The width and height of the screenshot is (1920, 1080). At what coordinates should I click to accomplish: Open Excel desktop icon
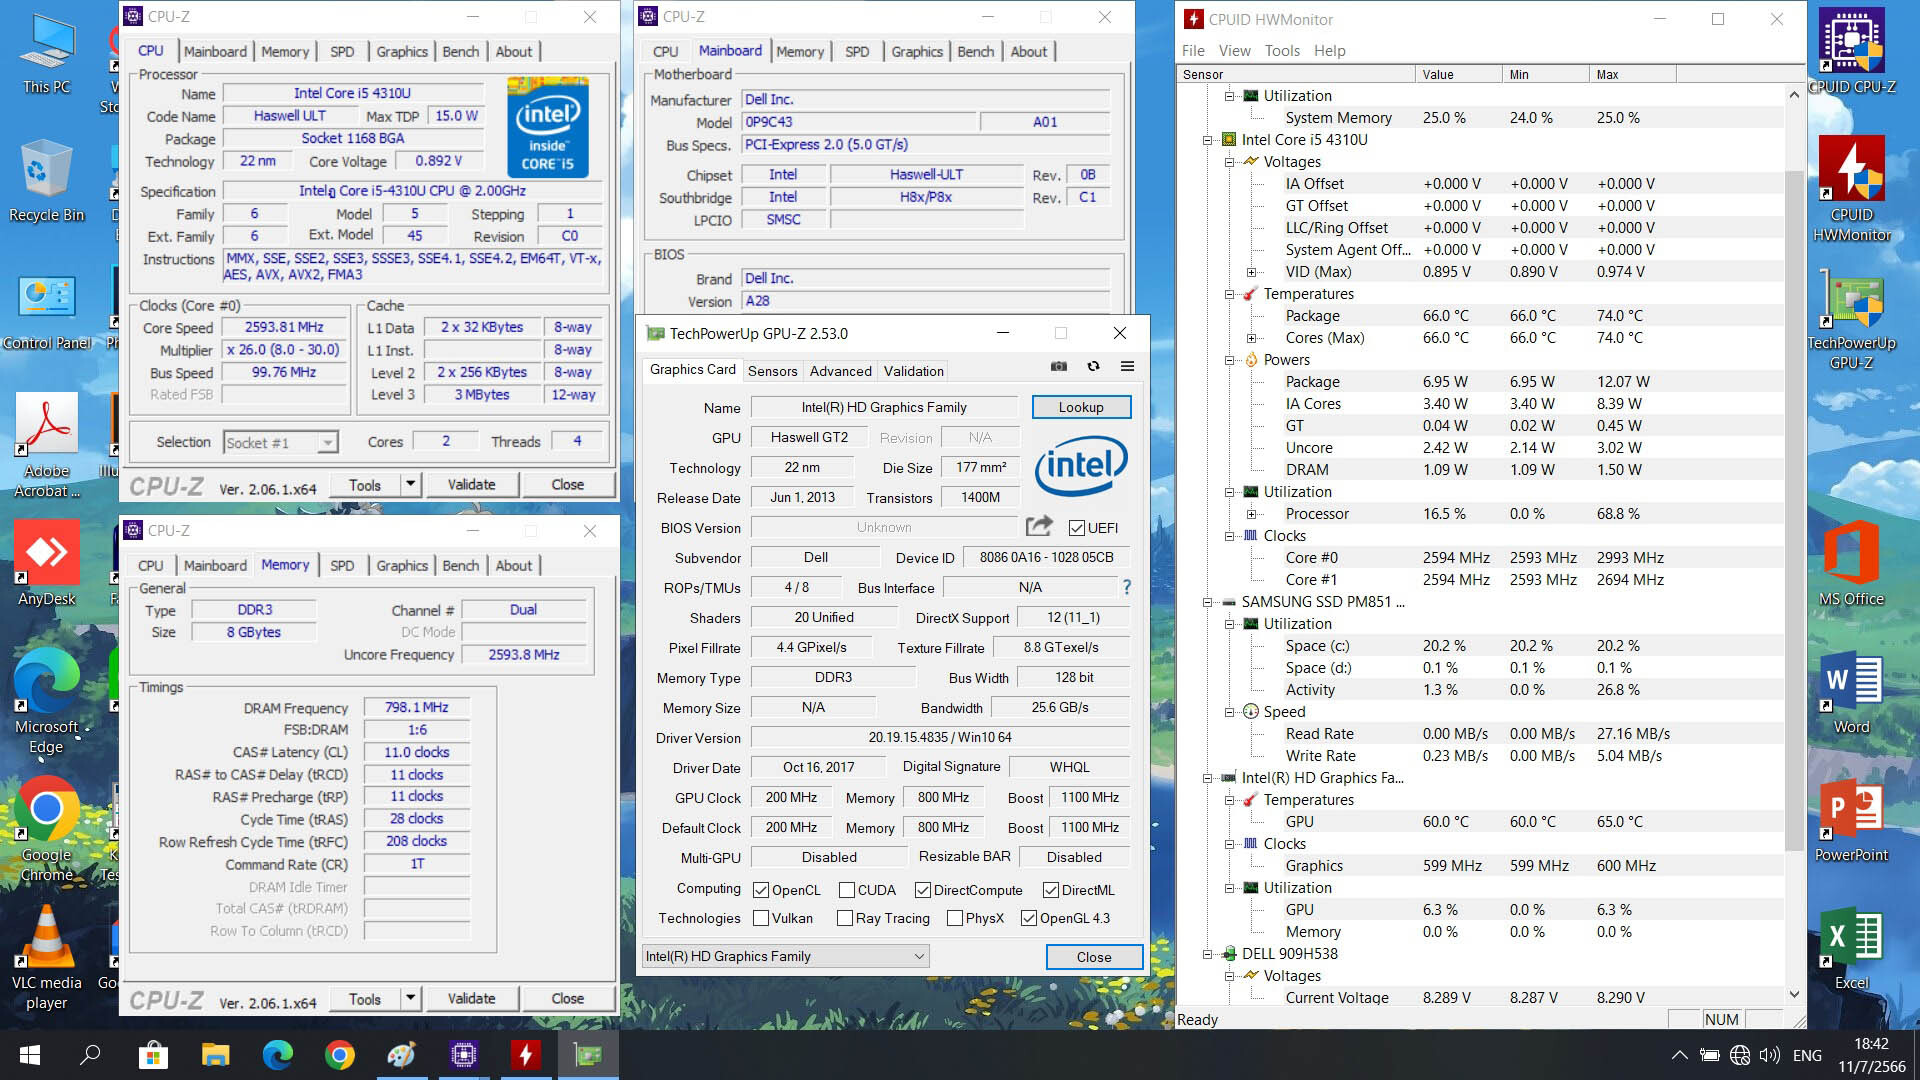click(x=1852, y=948)
